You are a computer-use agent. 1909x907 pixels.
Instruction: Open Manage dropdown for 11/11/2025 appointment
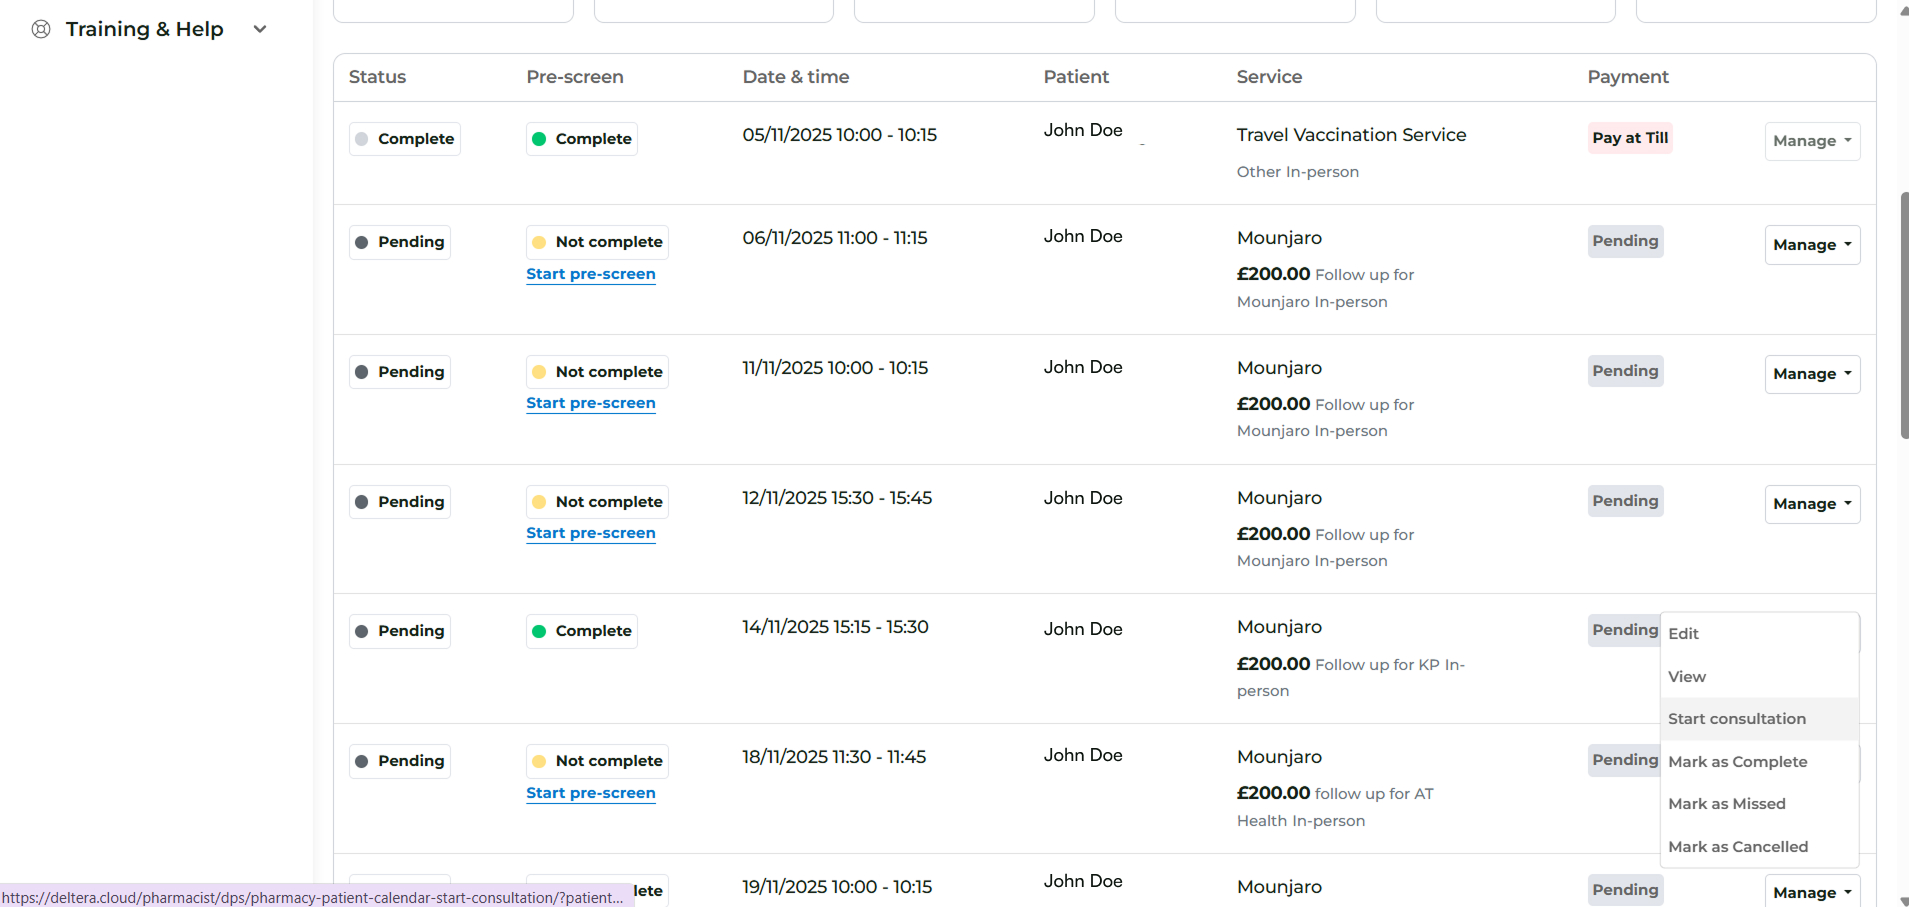pyautogui.click(x=1811, y=374)
